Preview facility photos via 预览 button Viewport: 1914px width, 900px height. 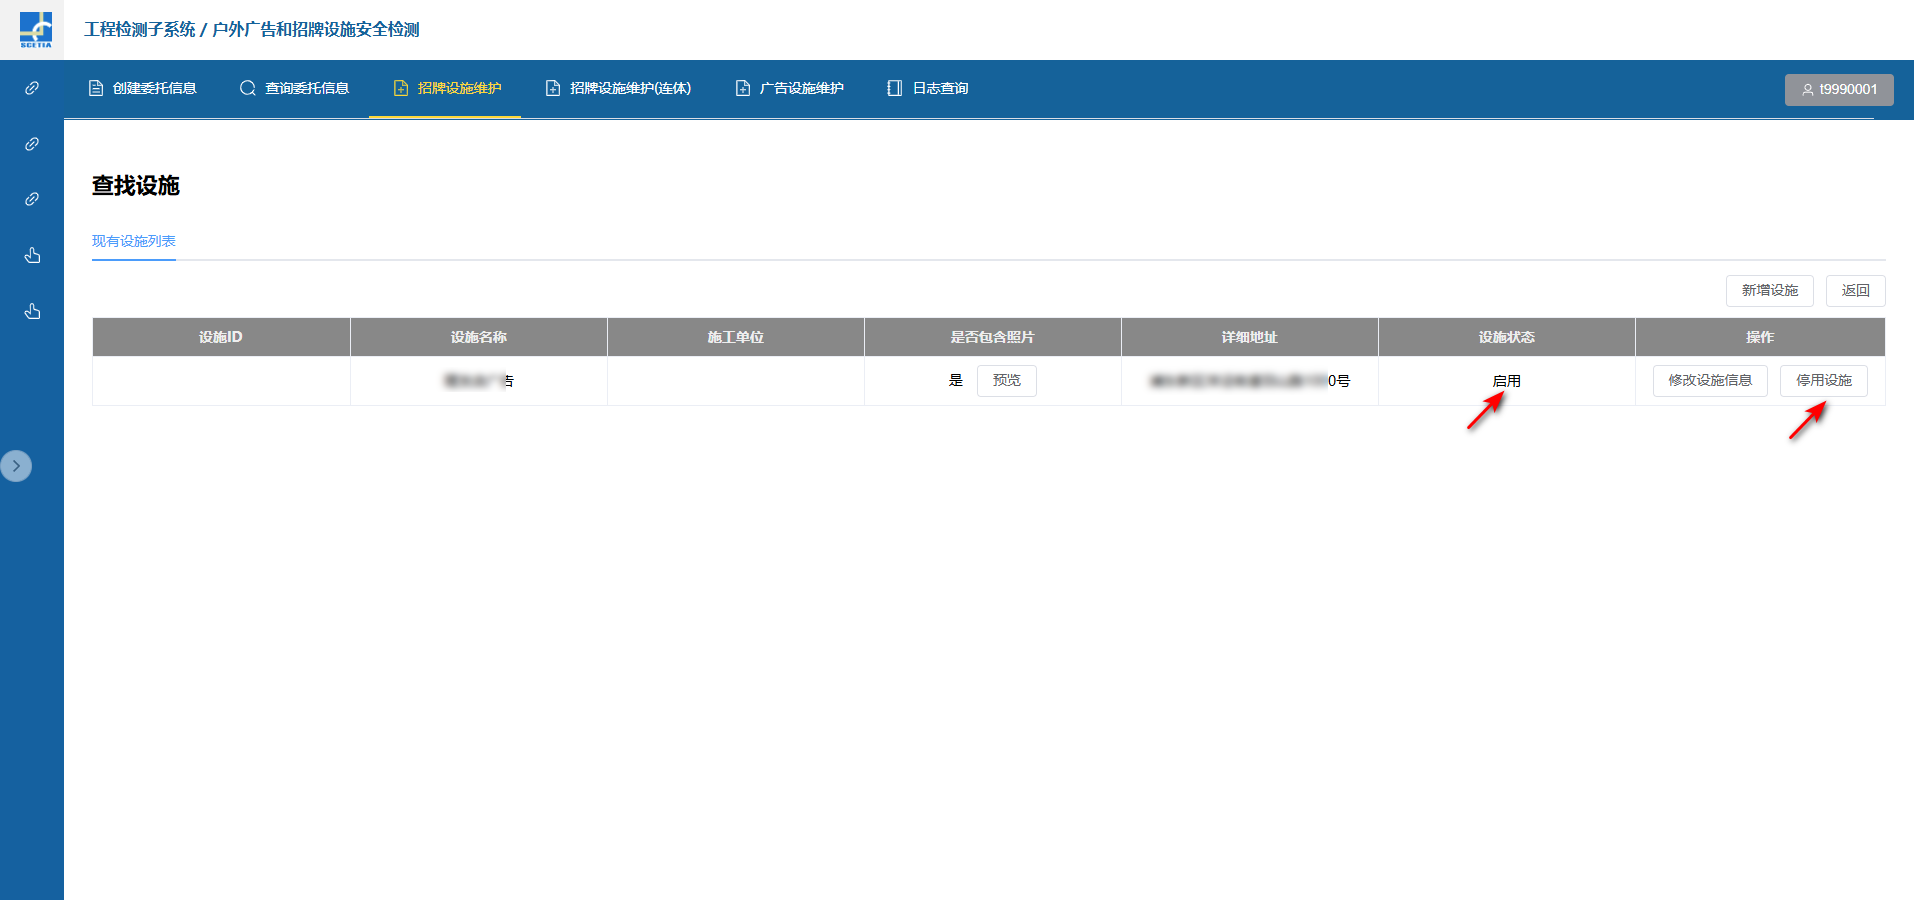[1006, 380]
